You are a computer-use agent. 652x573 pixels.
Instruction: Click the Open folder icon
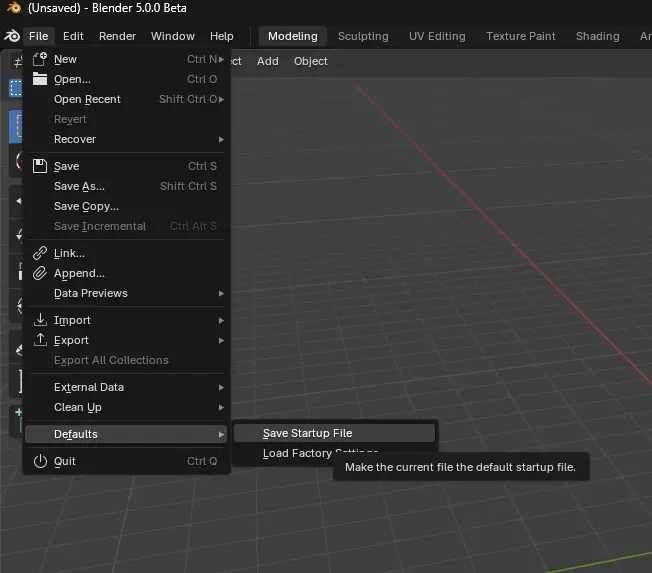[40, 79]
